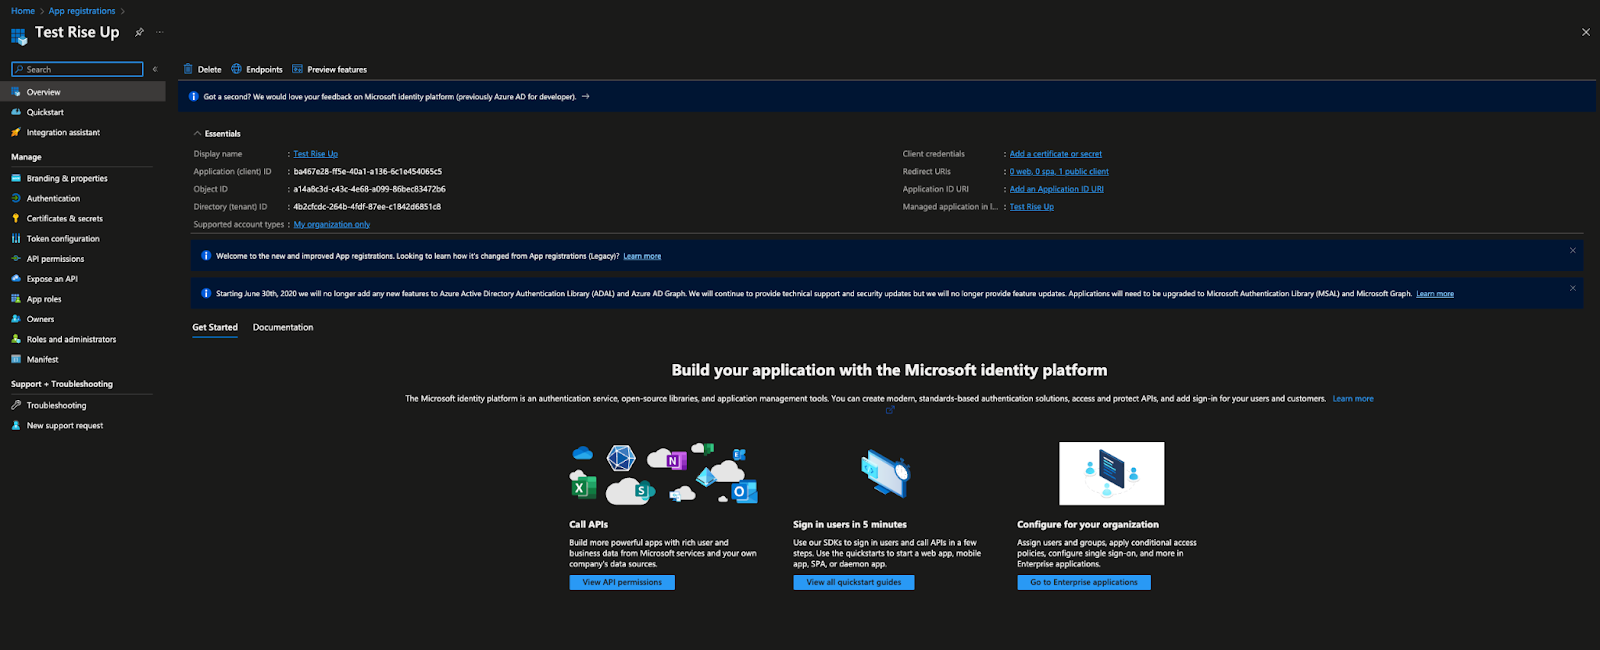Viewport: 1600px width, 650px height.
Task: Click the Call APIs services illustration
Action: pos(664,474)
